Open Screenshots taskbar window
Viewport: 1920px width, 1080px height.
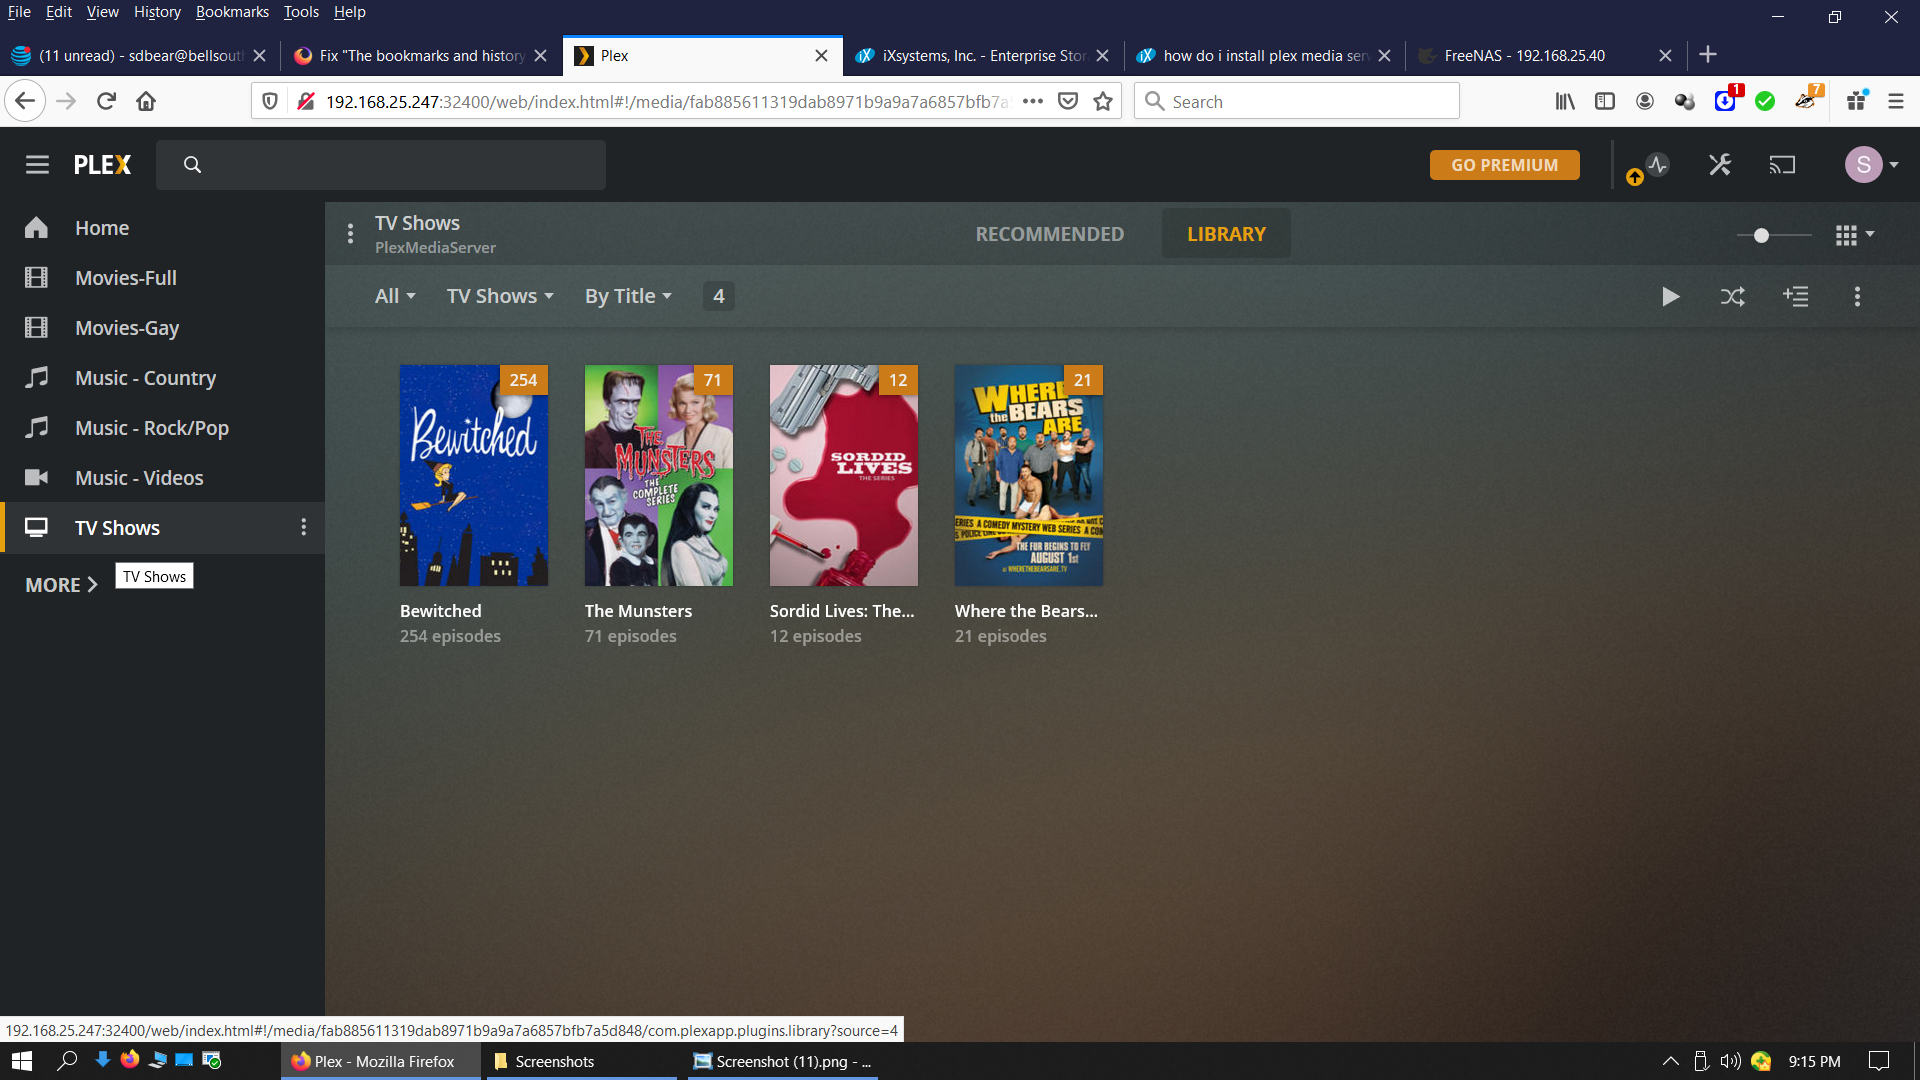point(582,1061)
